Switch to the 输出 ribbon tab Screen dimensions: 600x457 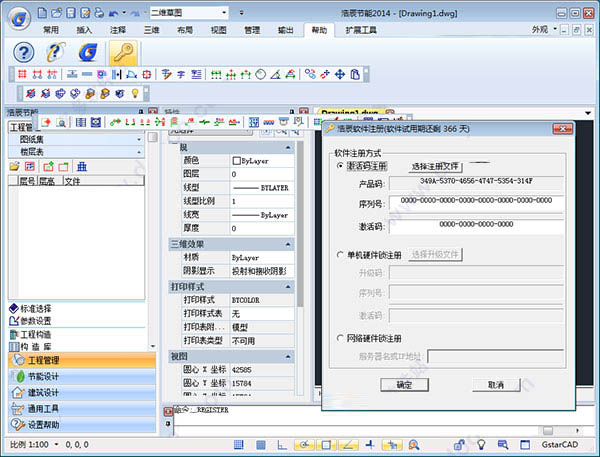pos(285,30)
